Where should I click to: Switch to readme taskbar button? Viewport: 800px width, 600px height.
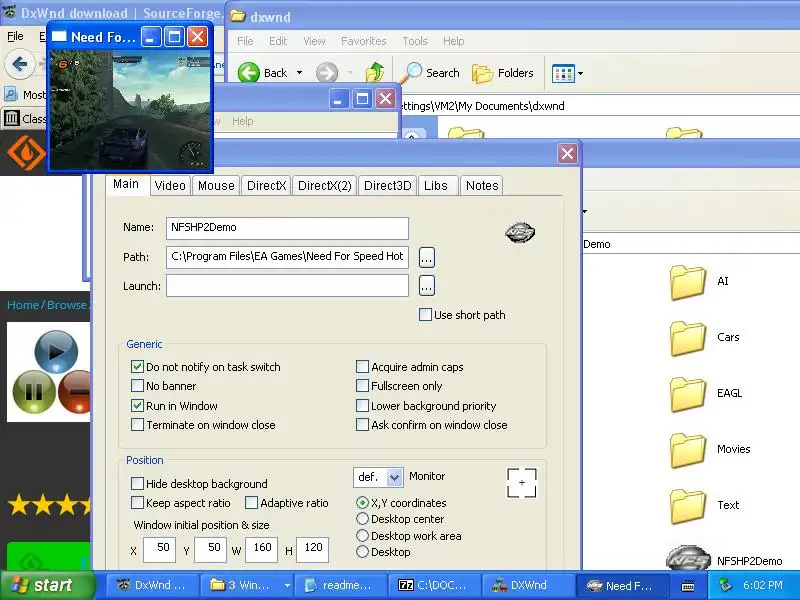coord(341,586)
